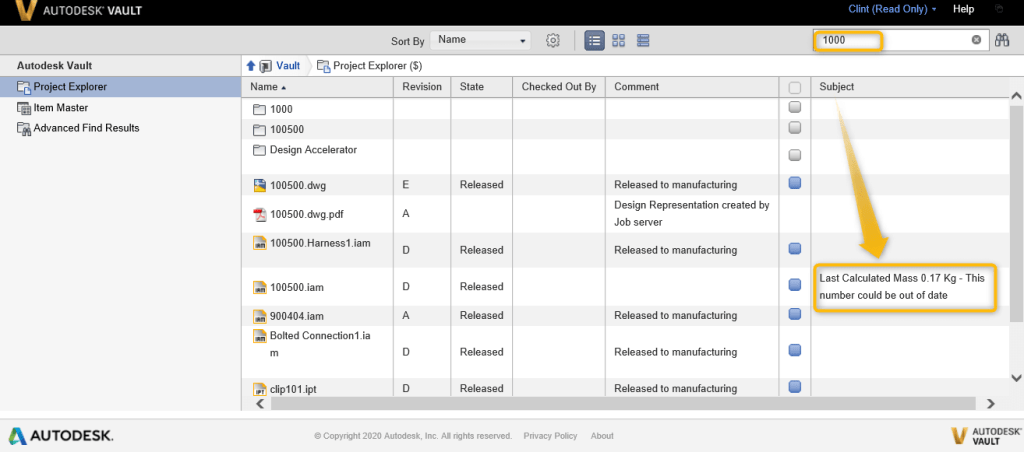The height and width of the screenshot is (452, 1024).
Task: Toggle the checkbox for 100500.iam row
Action: pos(795,286)
